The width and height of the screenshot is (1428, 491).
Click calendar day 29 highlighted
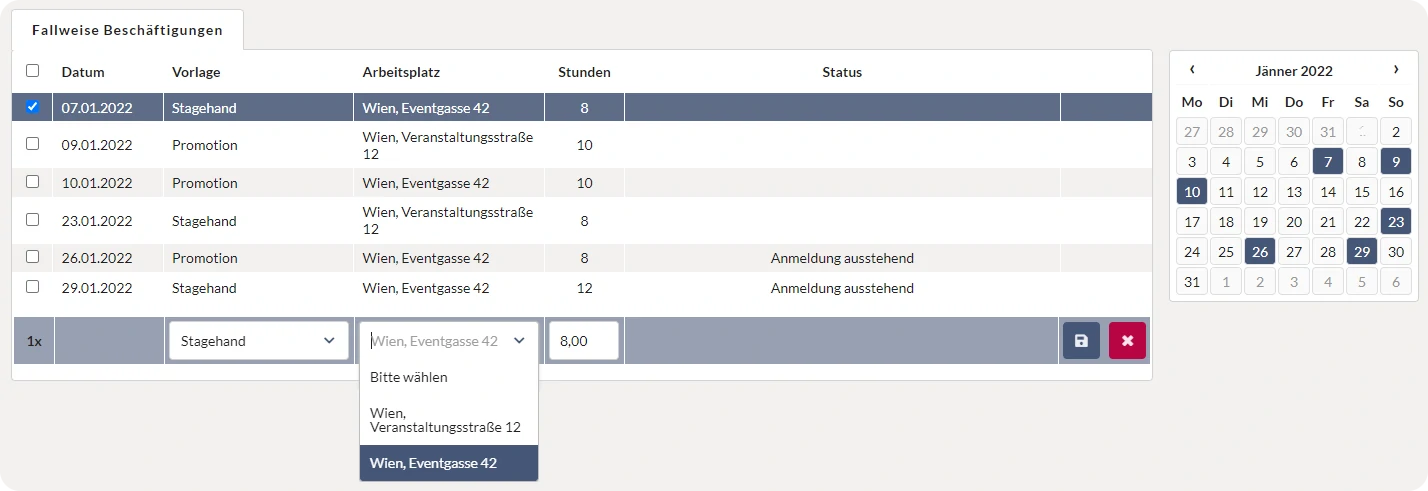(1361, 252)
